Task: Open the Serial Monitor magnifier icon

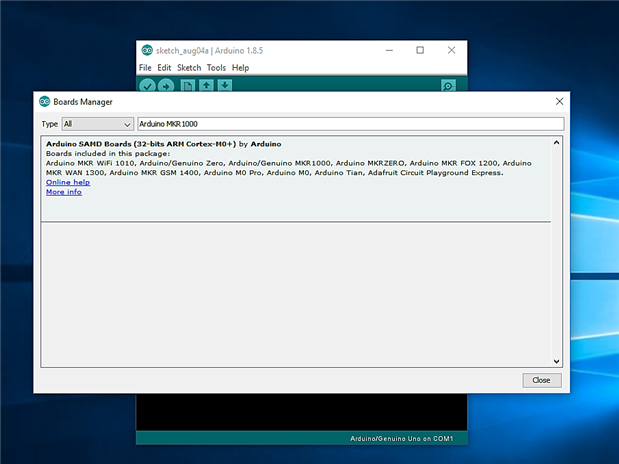Action: pos(449,86)
